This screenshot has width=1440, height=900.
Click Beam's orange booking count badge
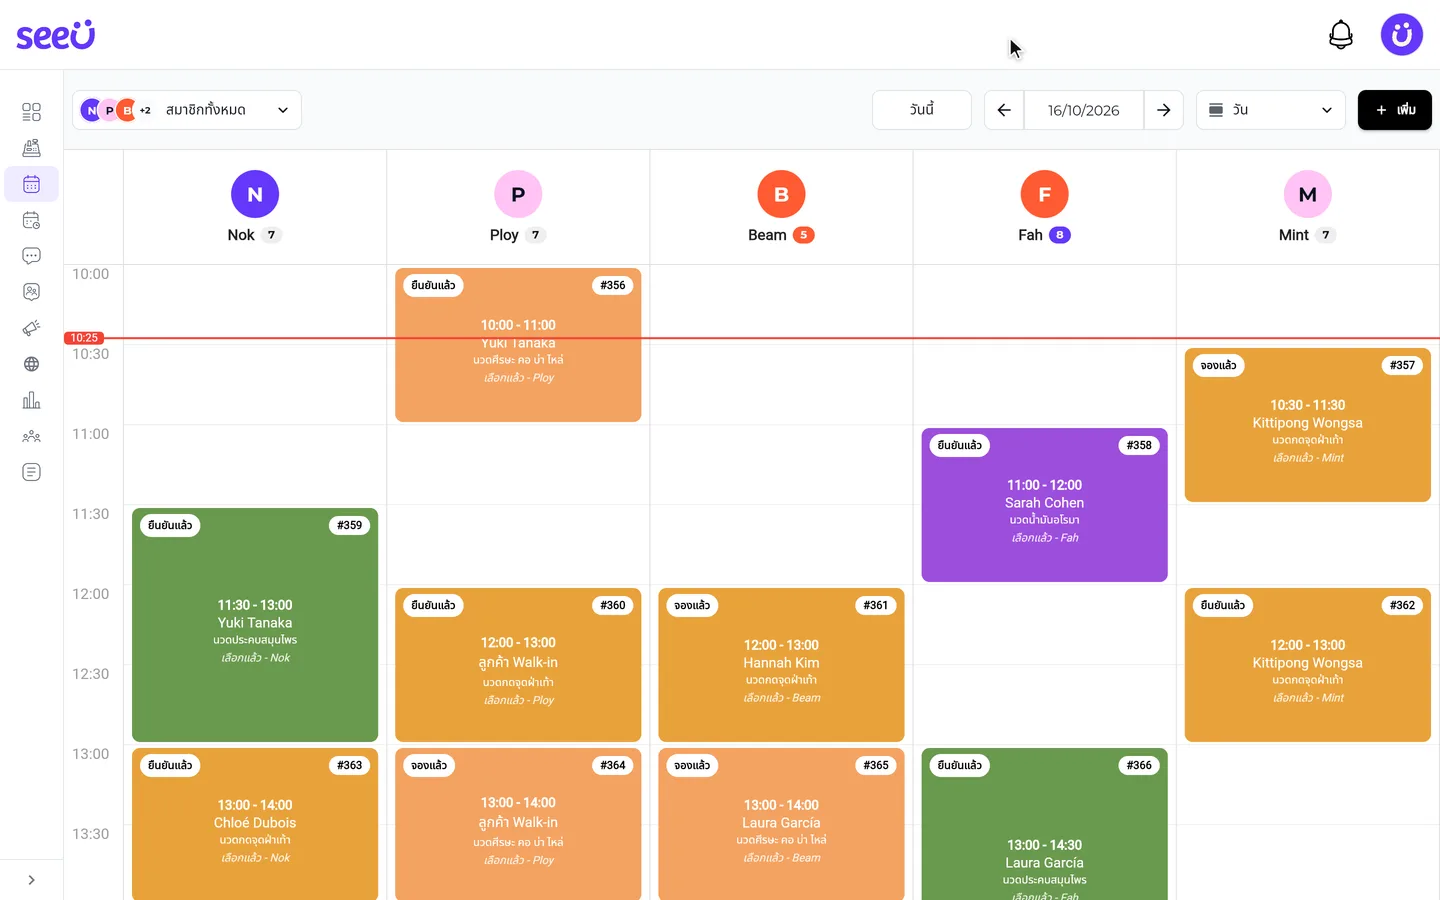pos(803,235)
